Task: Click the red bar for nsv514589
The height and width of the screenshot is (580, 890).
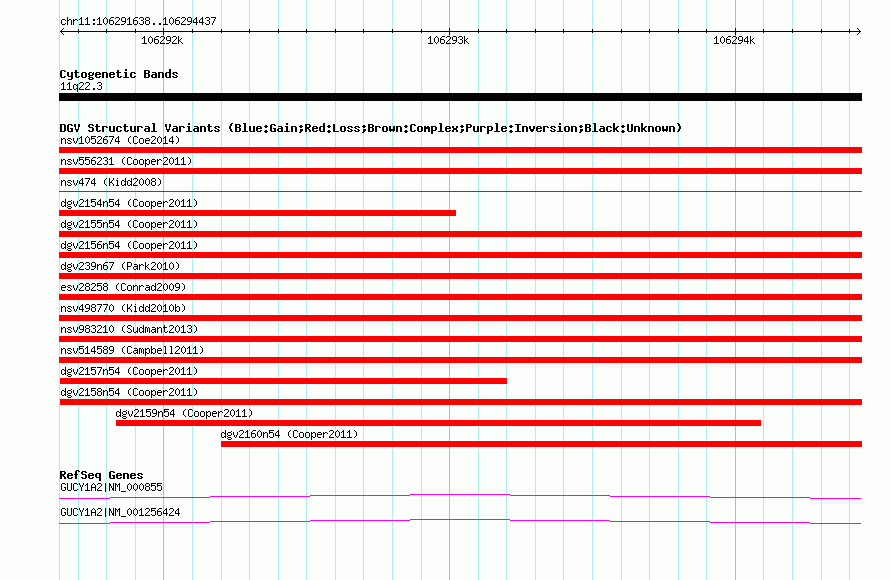Action: click(460, 360)
